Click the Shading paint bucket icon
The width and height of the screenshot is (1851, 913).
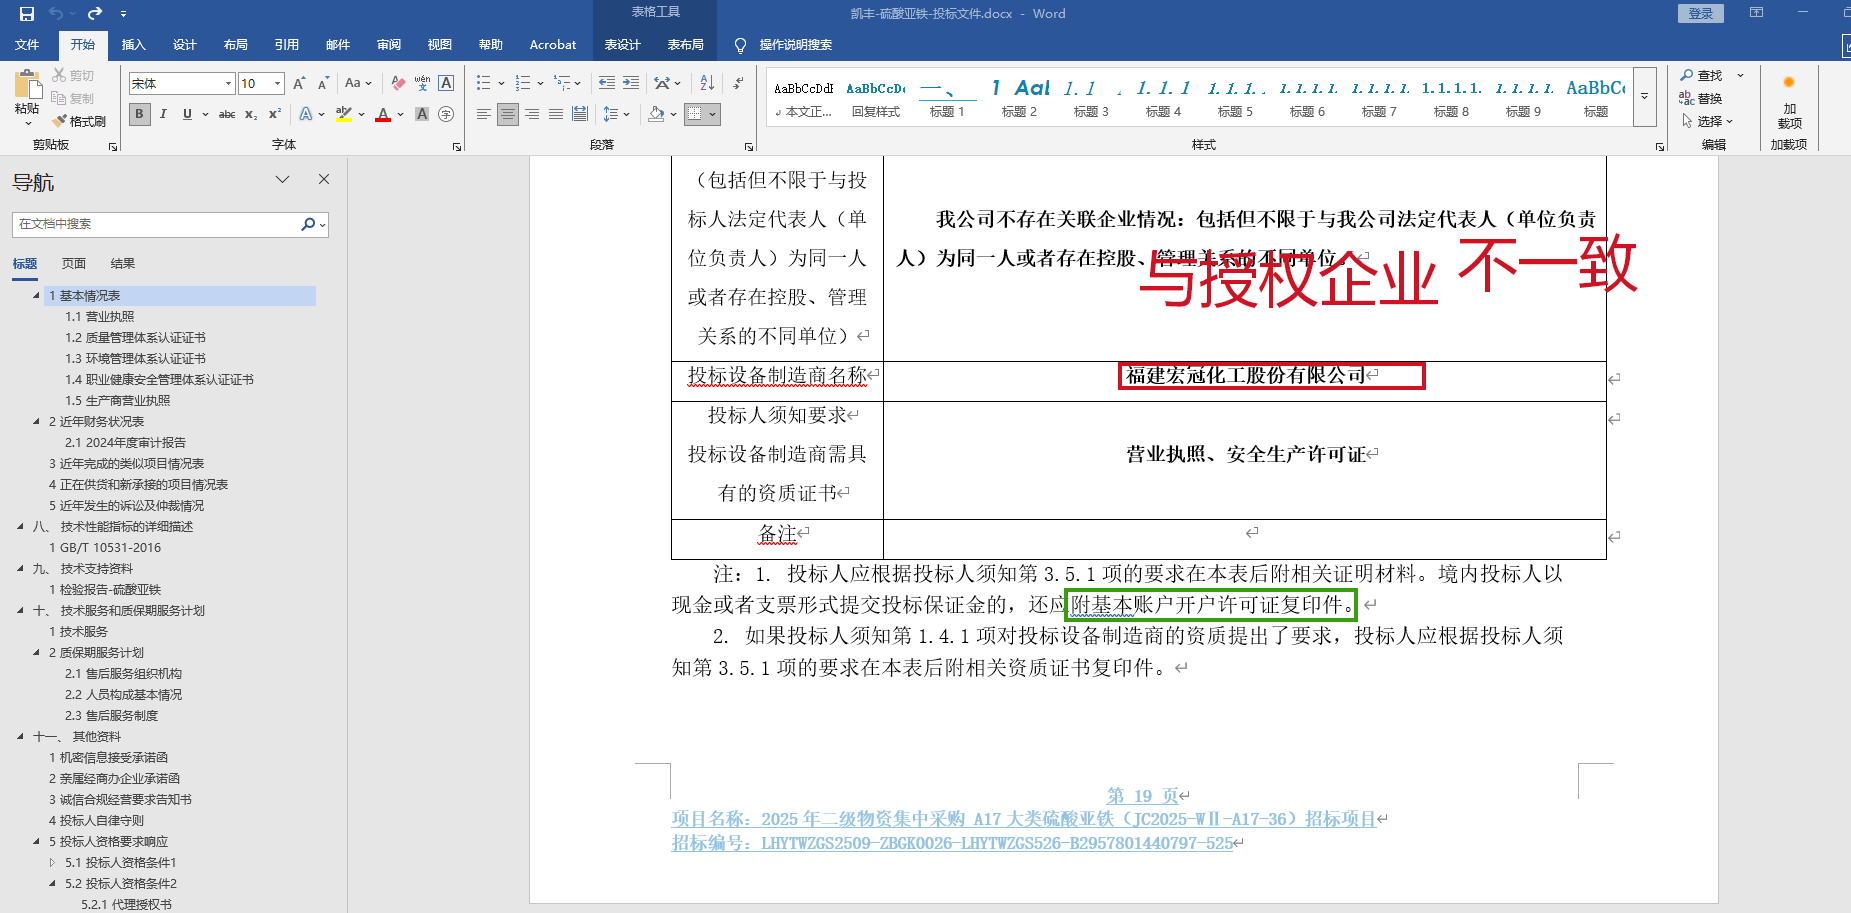pos(656,114)
